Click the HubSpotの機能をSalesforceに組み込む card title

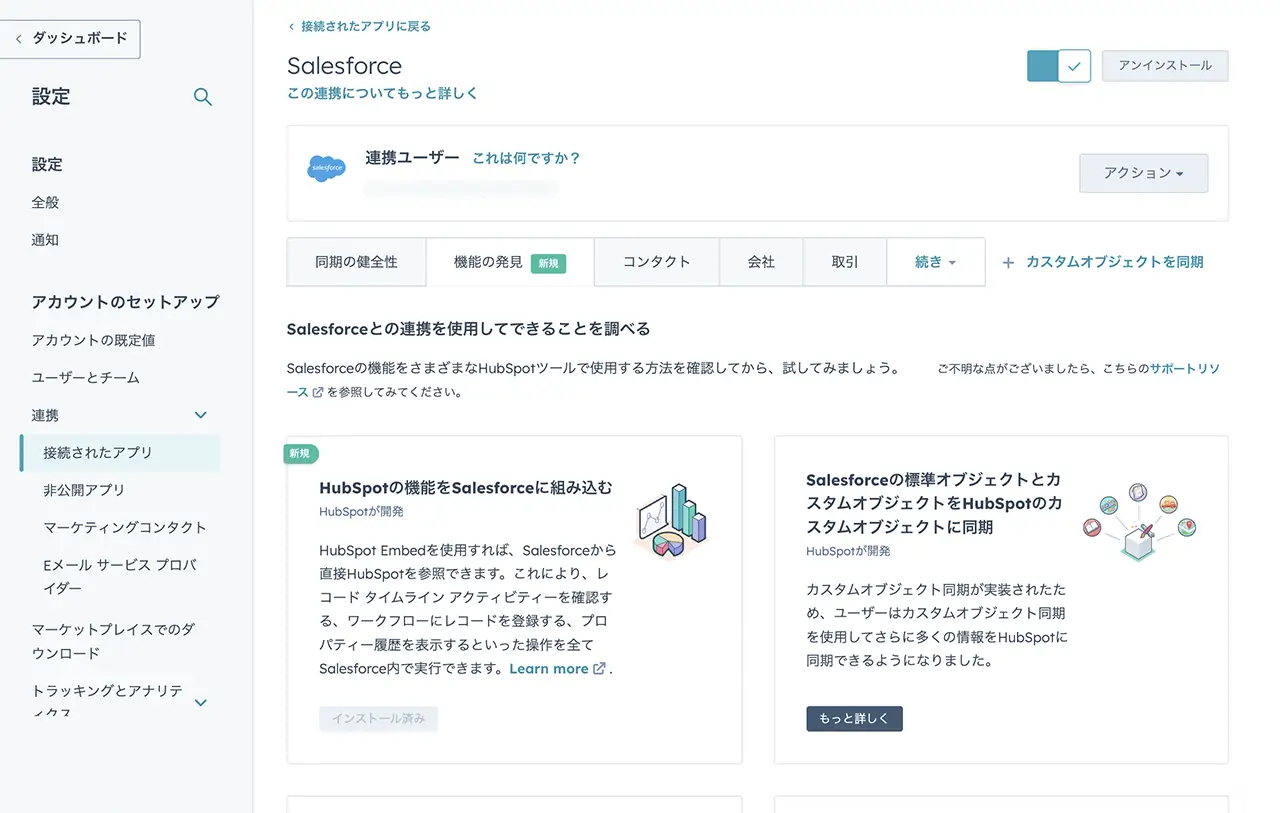tap(465, 488)
